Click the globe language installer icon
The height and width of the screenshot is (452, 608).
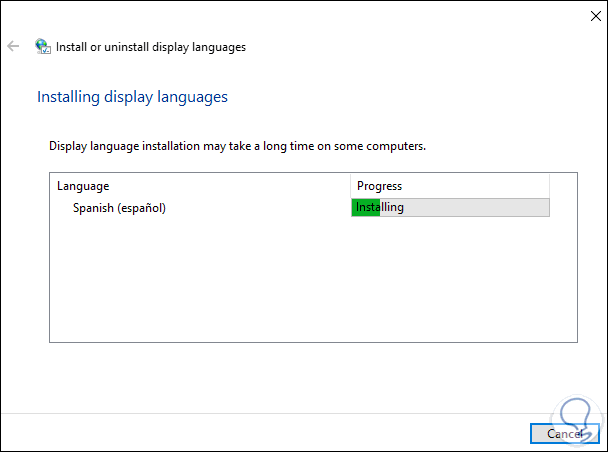pos(42,46)
